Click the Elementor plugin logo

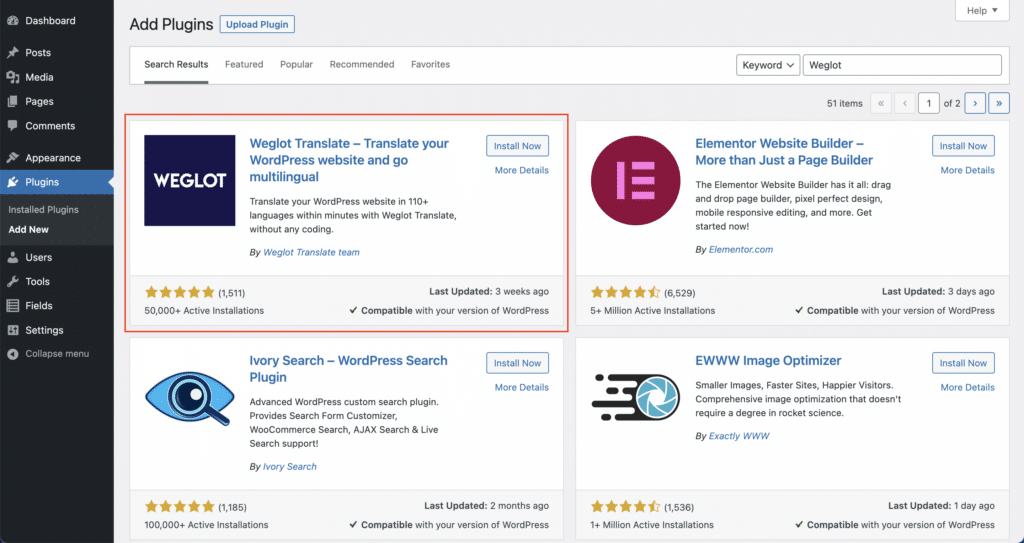(x=635, y=180)
